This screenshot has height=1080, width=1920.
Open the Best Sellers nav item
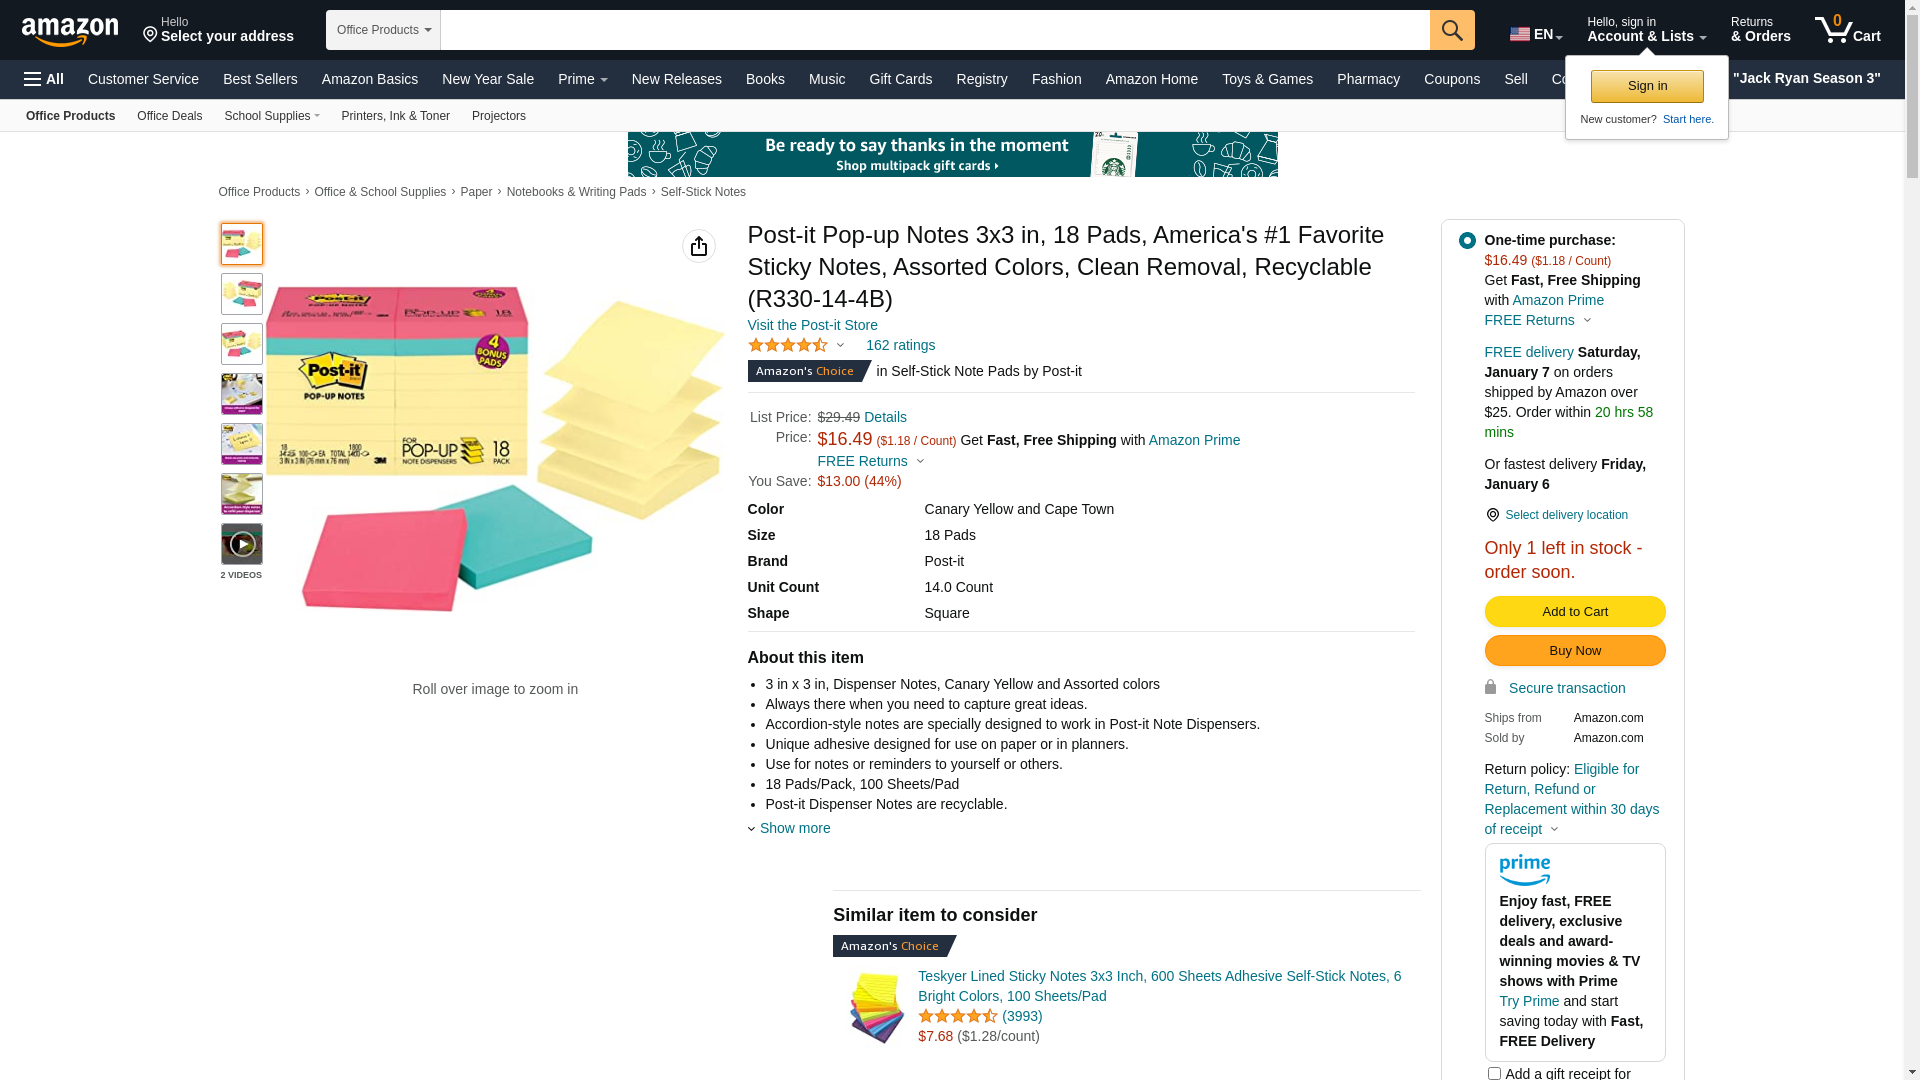click(x=260, y=79)
